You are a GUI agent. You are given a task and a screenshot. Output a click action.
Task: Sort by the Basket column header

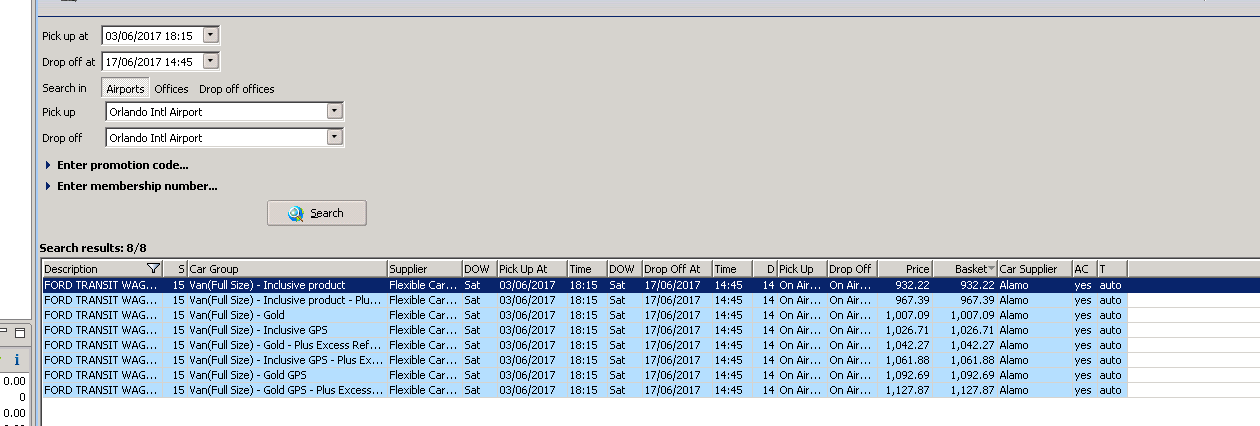(966, 269)
